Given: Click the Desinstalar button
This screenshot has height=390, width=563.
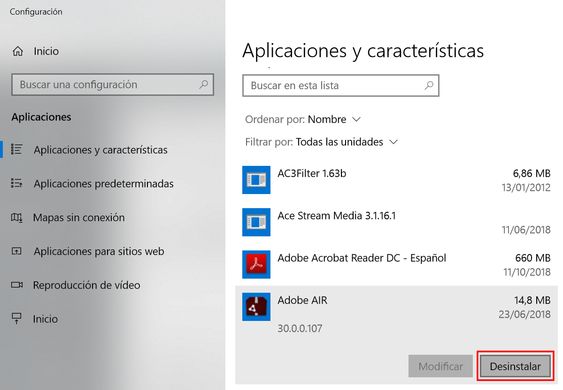Looking at the screenshot, I should pyautogui.click(x=515, y=366).
